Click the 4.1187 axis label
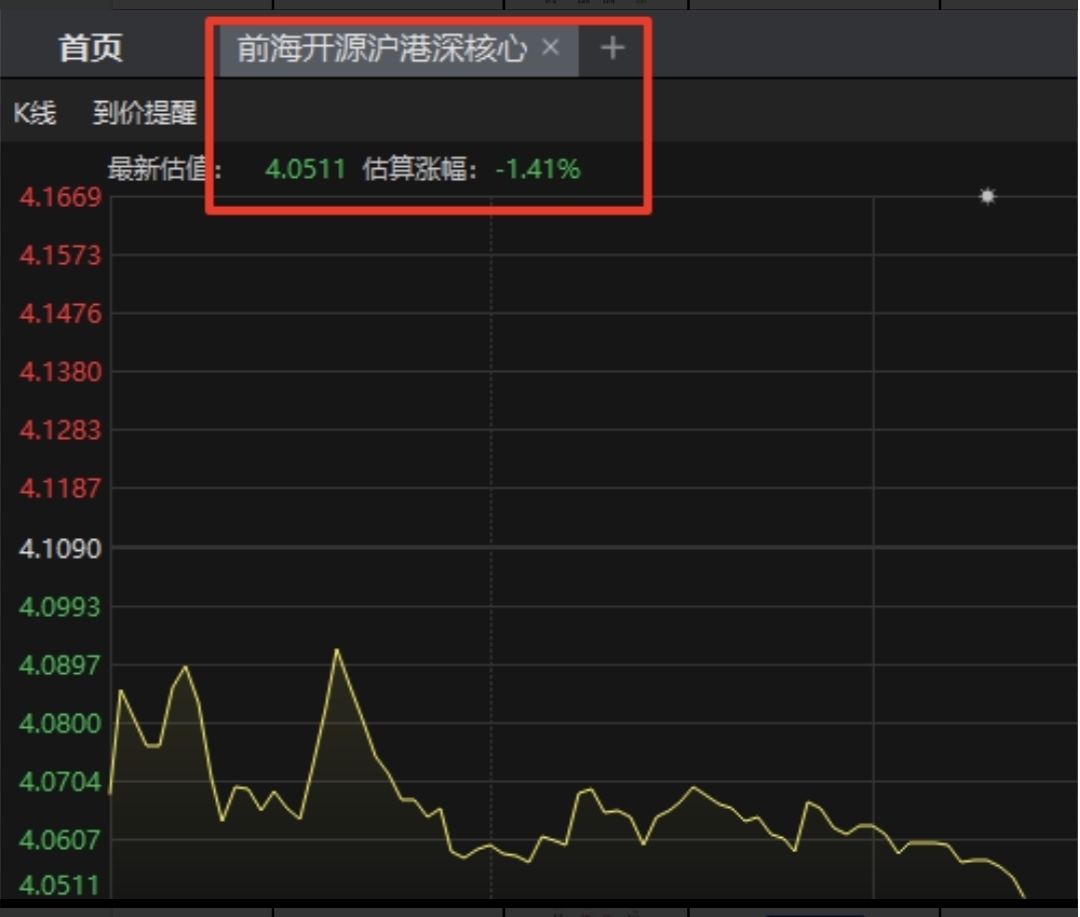This screenshot has height=917, width=1080. coord(60,489)
